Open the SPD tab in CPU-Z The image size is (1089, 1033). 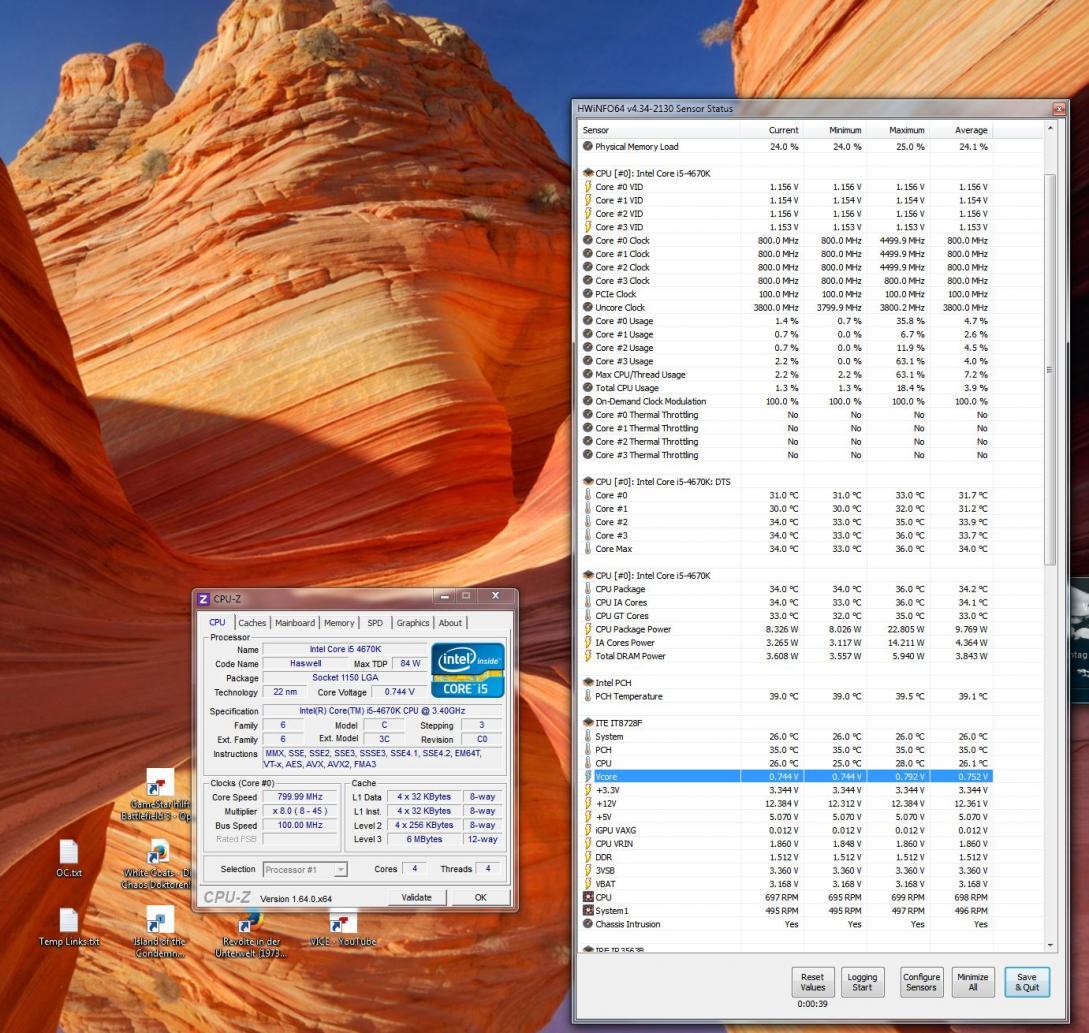(375, 623)
